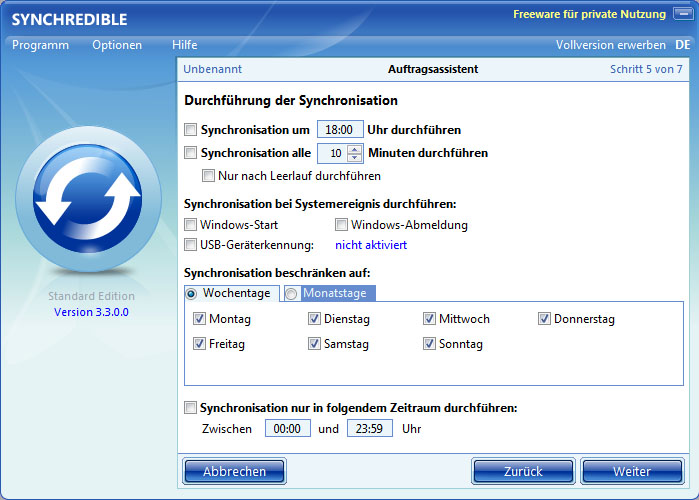The image size is (699, 500).
Task: Uncheck Montag weekday
Action: (x=199, y=319)
